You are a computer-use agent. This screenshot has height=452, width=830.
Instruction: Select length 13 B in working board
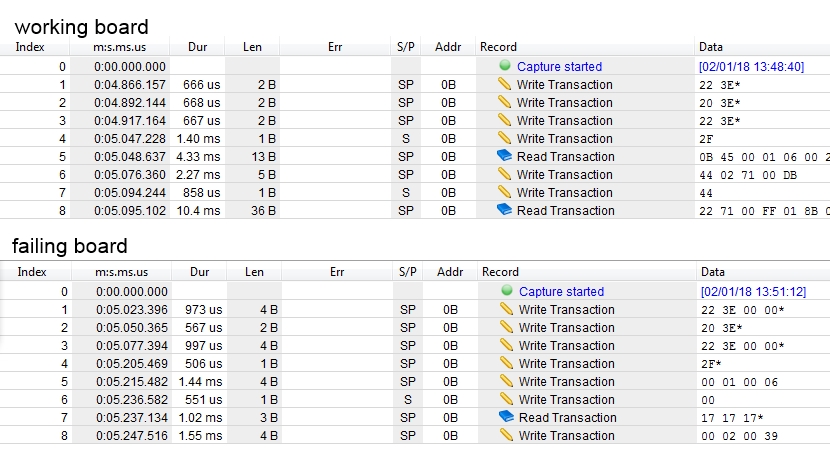point(264,157)
